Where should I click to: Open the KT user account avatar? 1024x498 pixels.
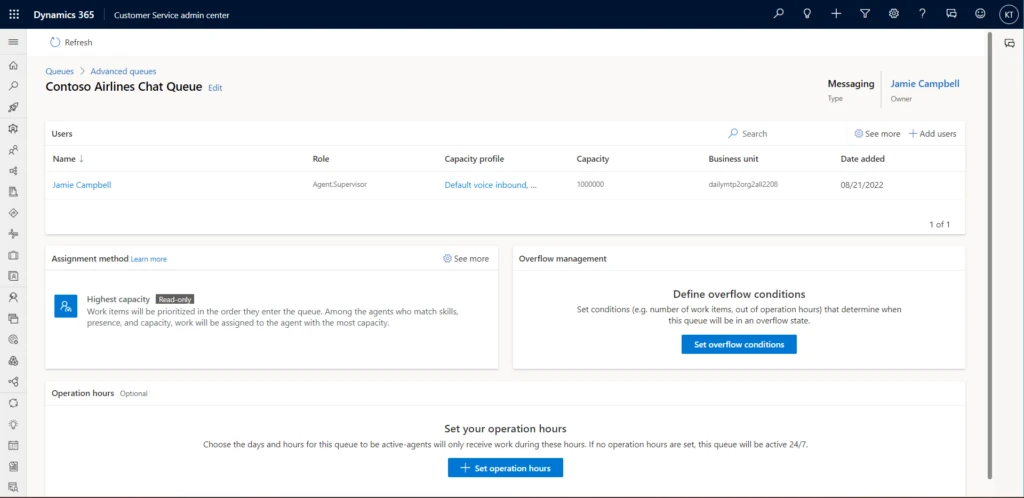point(1007,14)
